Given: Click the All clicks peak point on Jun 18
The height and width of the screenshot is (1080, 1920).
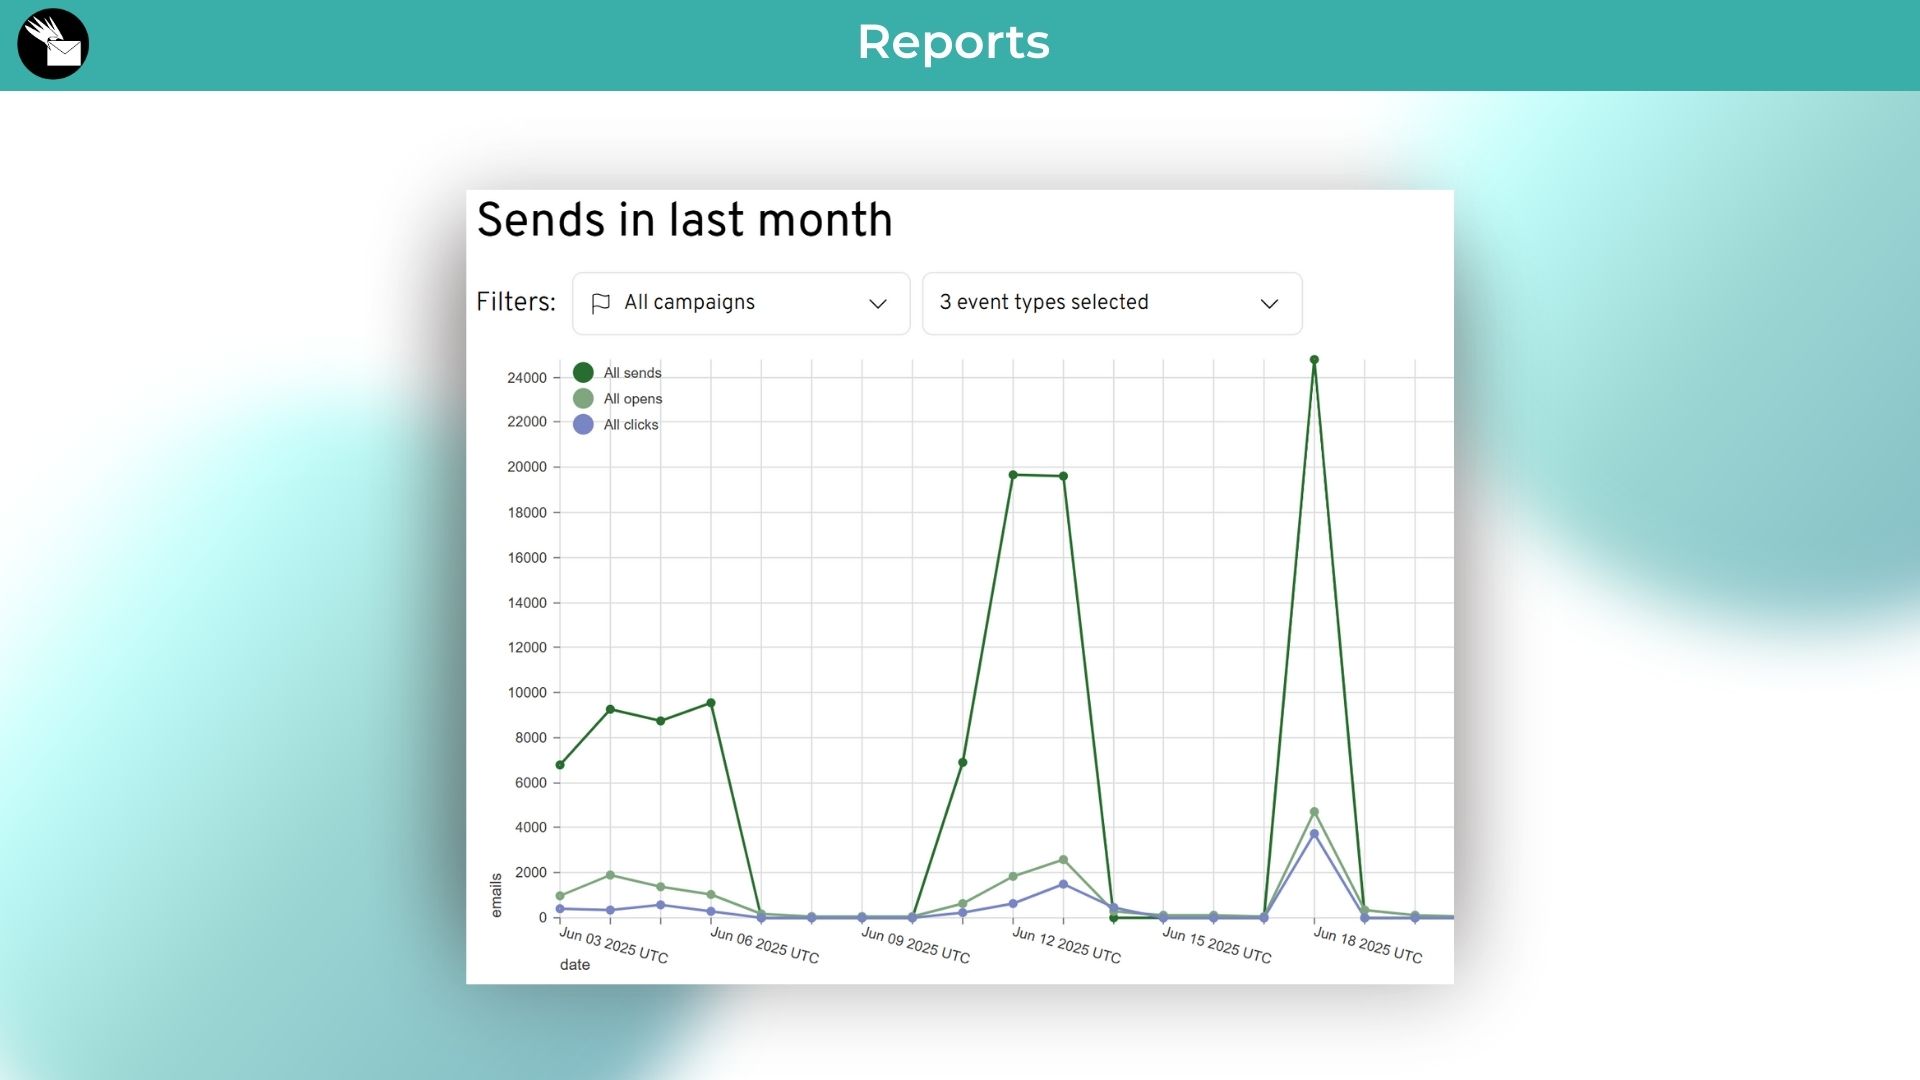Looking at the screenshot, I should pyautogui.click(x=1314, y=834).
